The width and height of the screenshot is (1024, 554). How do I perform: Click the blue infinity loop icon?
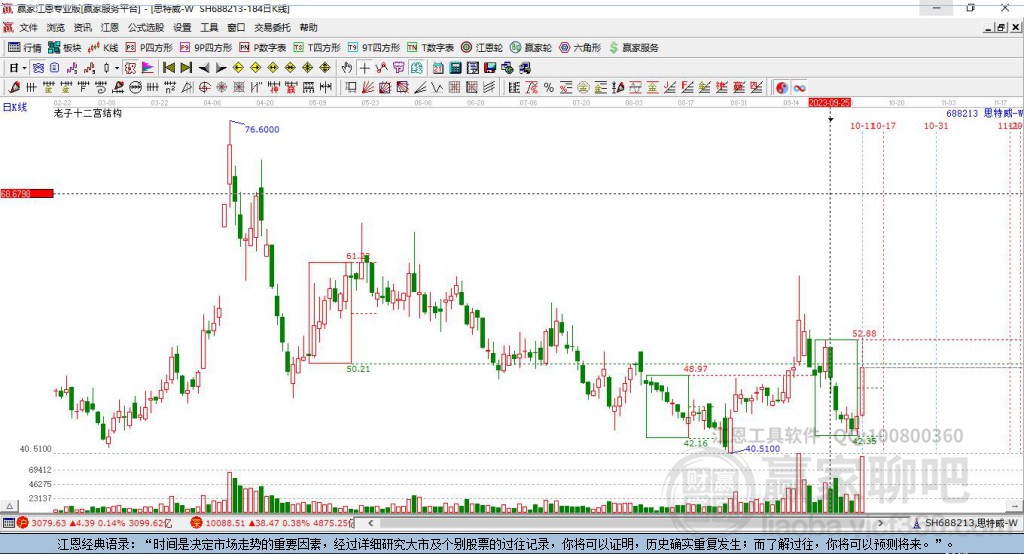coord(799,88)
